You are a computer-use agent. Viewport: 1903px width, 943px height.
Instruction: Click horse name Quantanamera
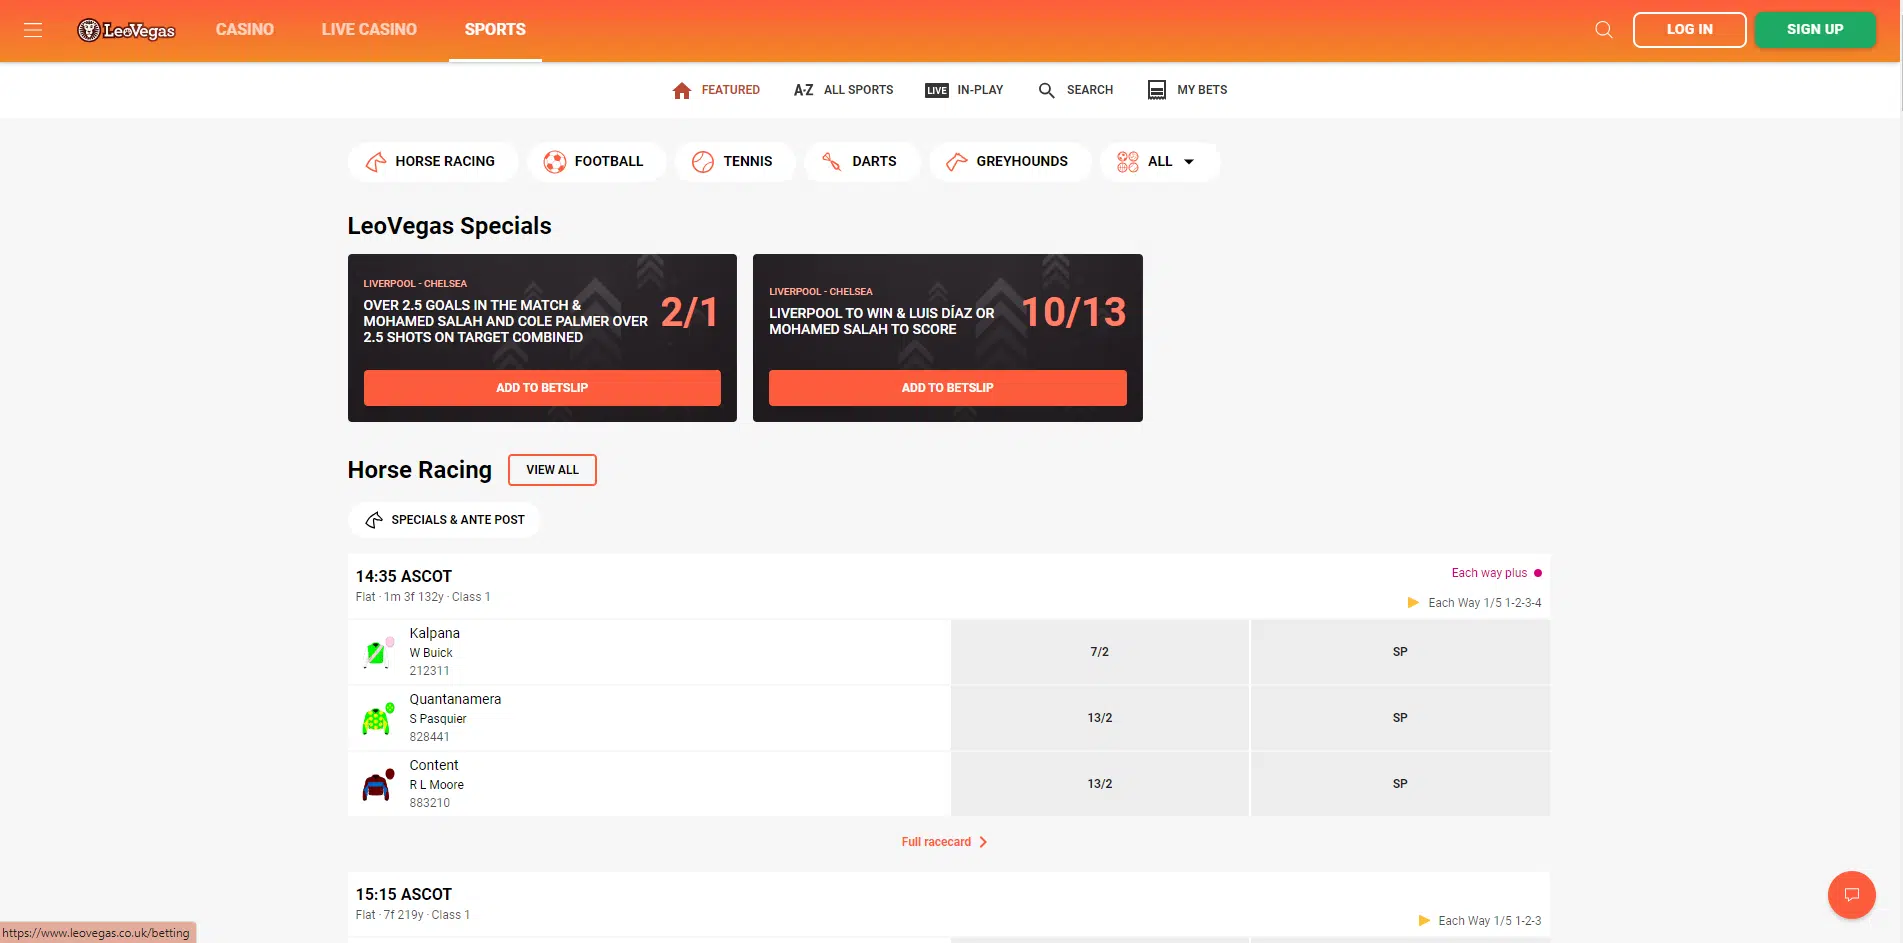tap(455, 700)
